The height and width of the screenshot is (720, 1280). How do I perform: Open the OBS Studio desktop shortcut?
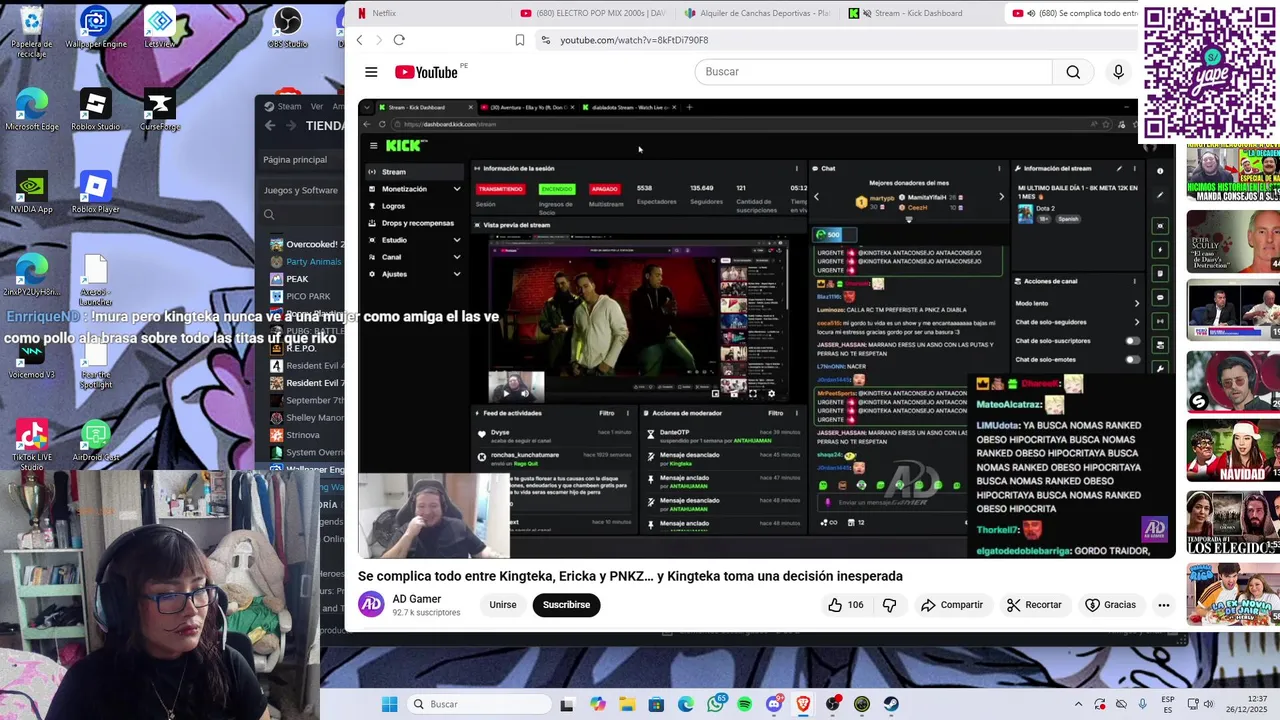(x=288, y=28)
